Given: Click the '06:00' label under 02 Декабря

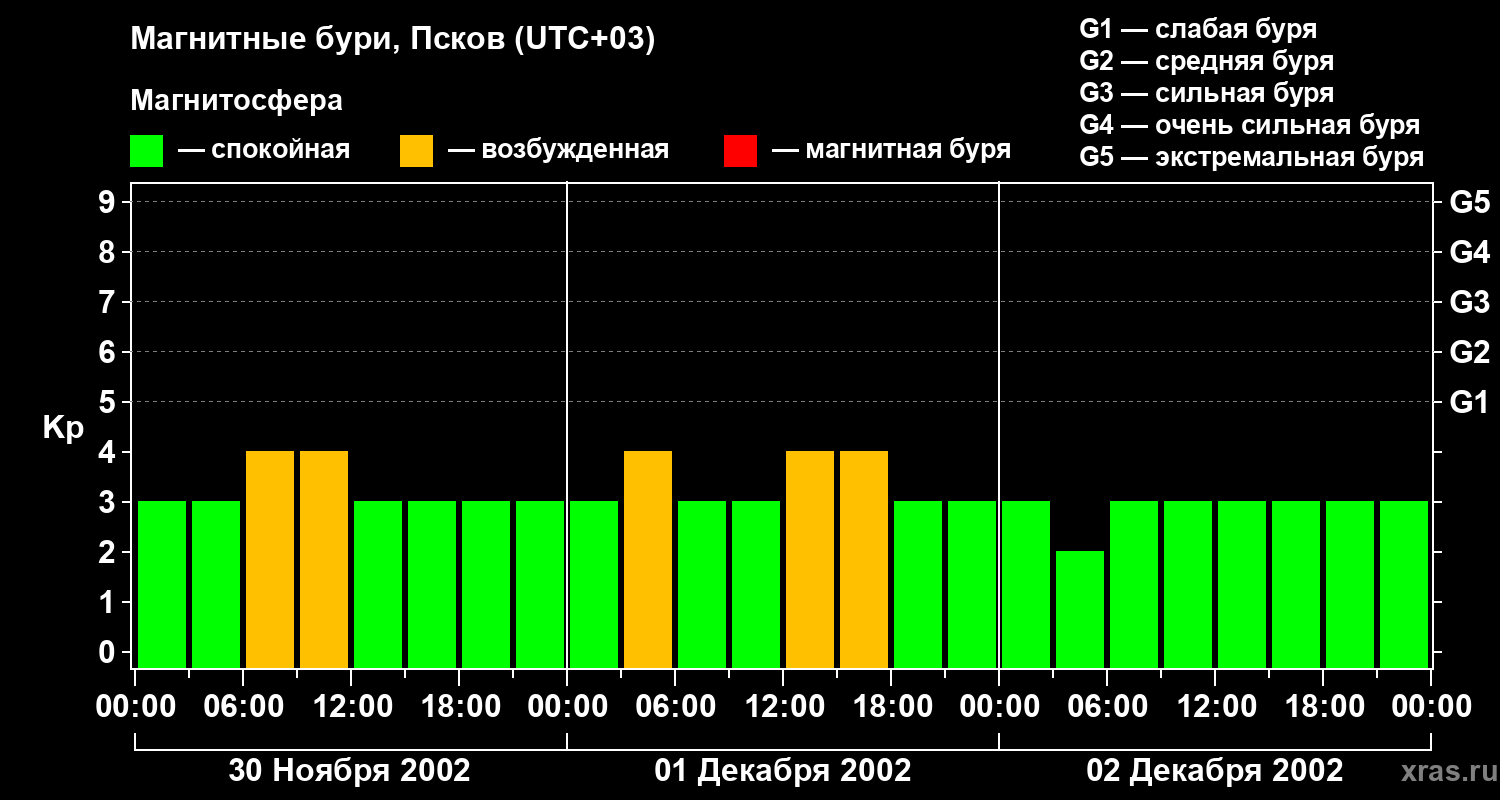Looking at the screenshot, I should pos(1106,707).
